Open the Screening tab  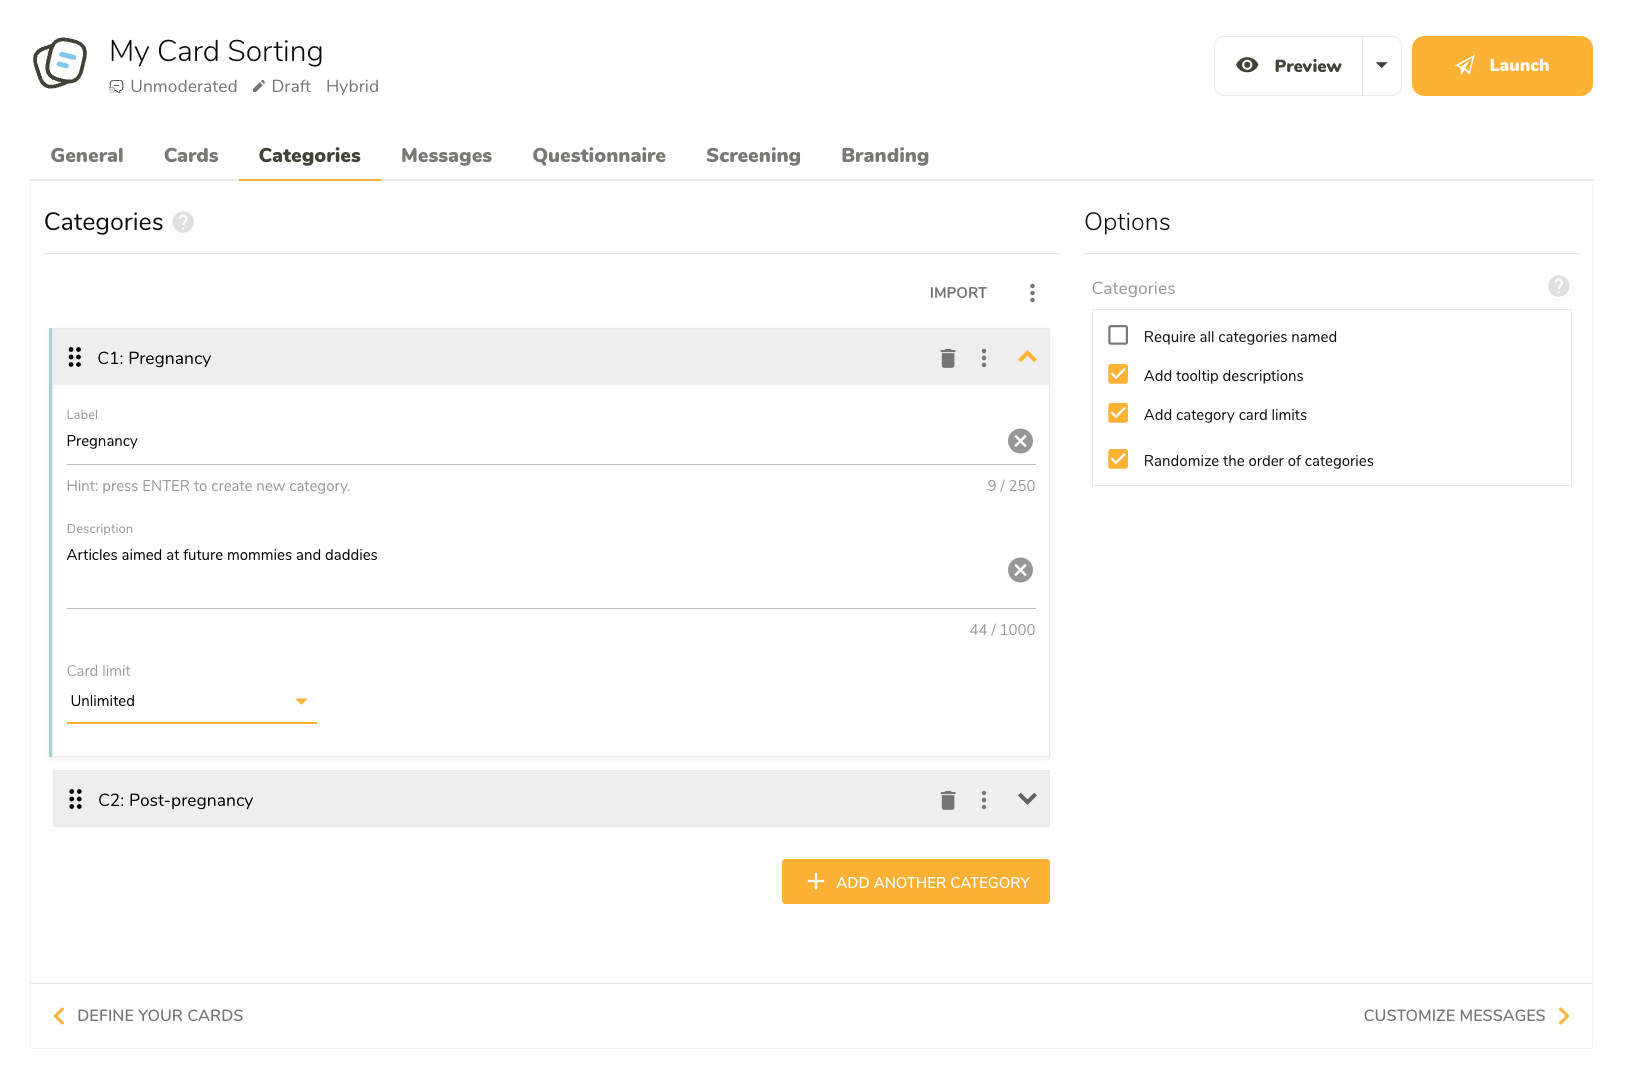point(753,156)
